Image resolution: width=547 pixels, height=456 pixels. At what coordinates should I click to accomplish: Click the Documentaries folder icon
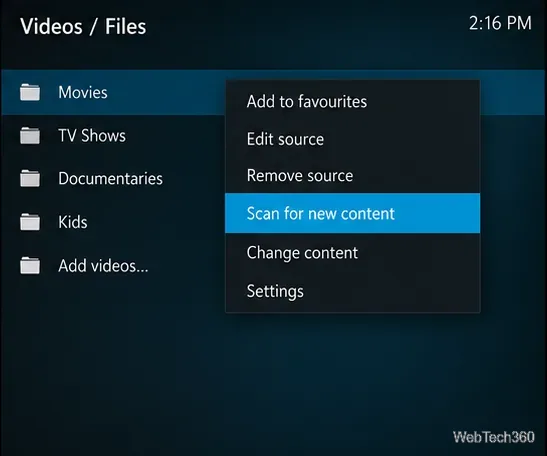point(30,179)
